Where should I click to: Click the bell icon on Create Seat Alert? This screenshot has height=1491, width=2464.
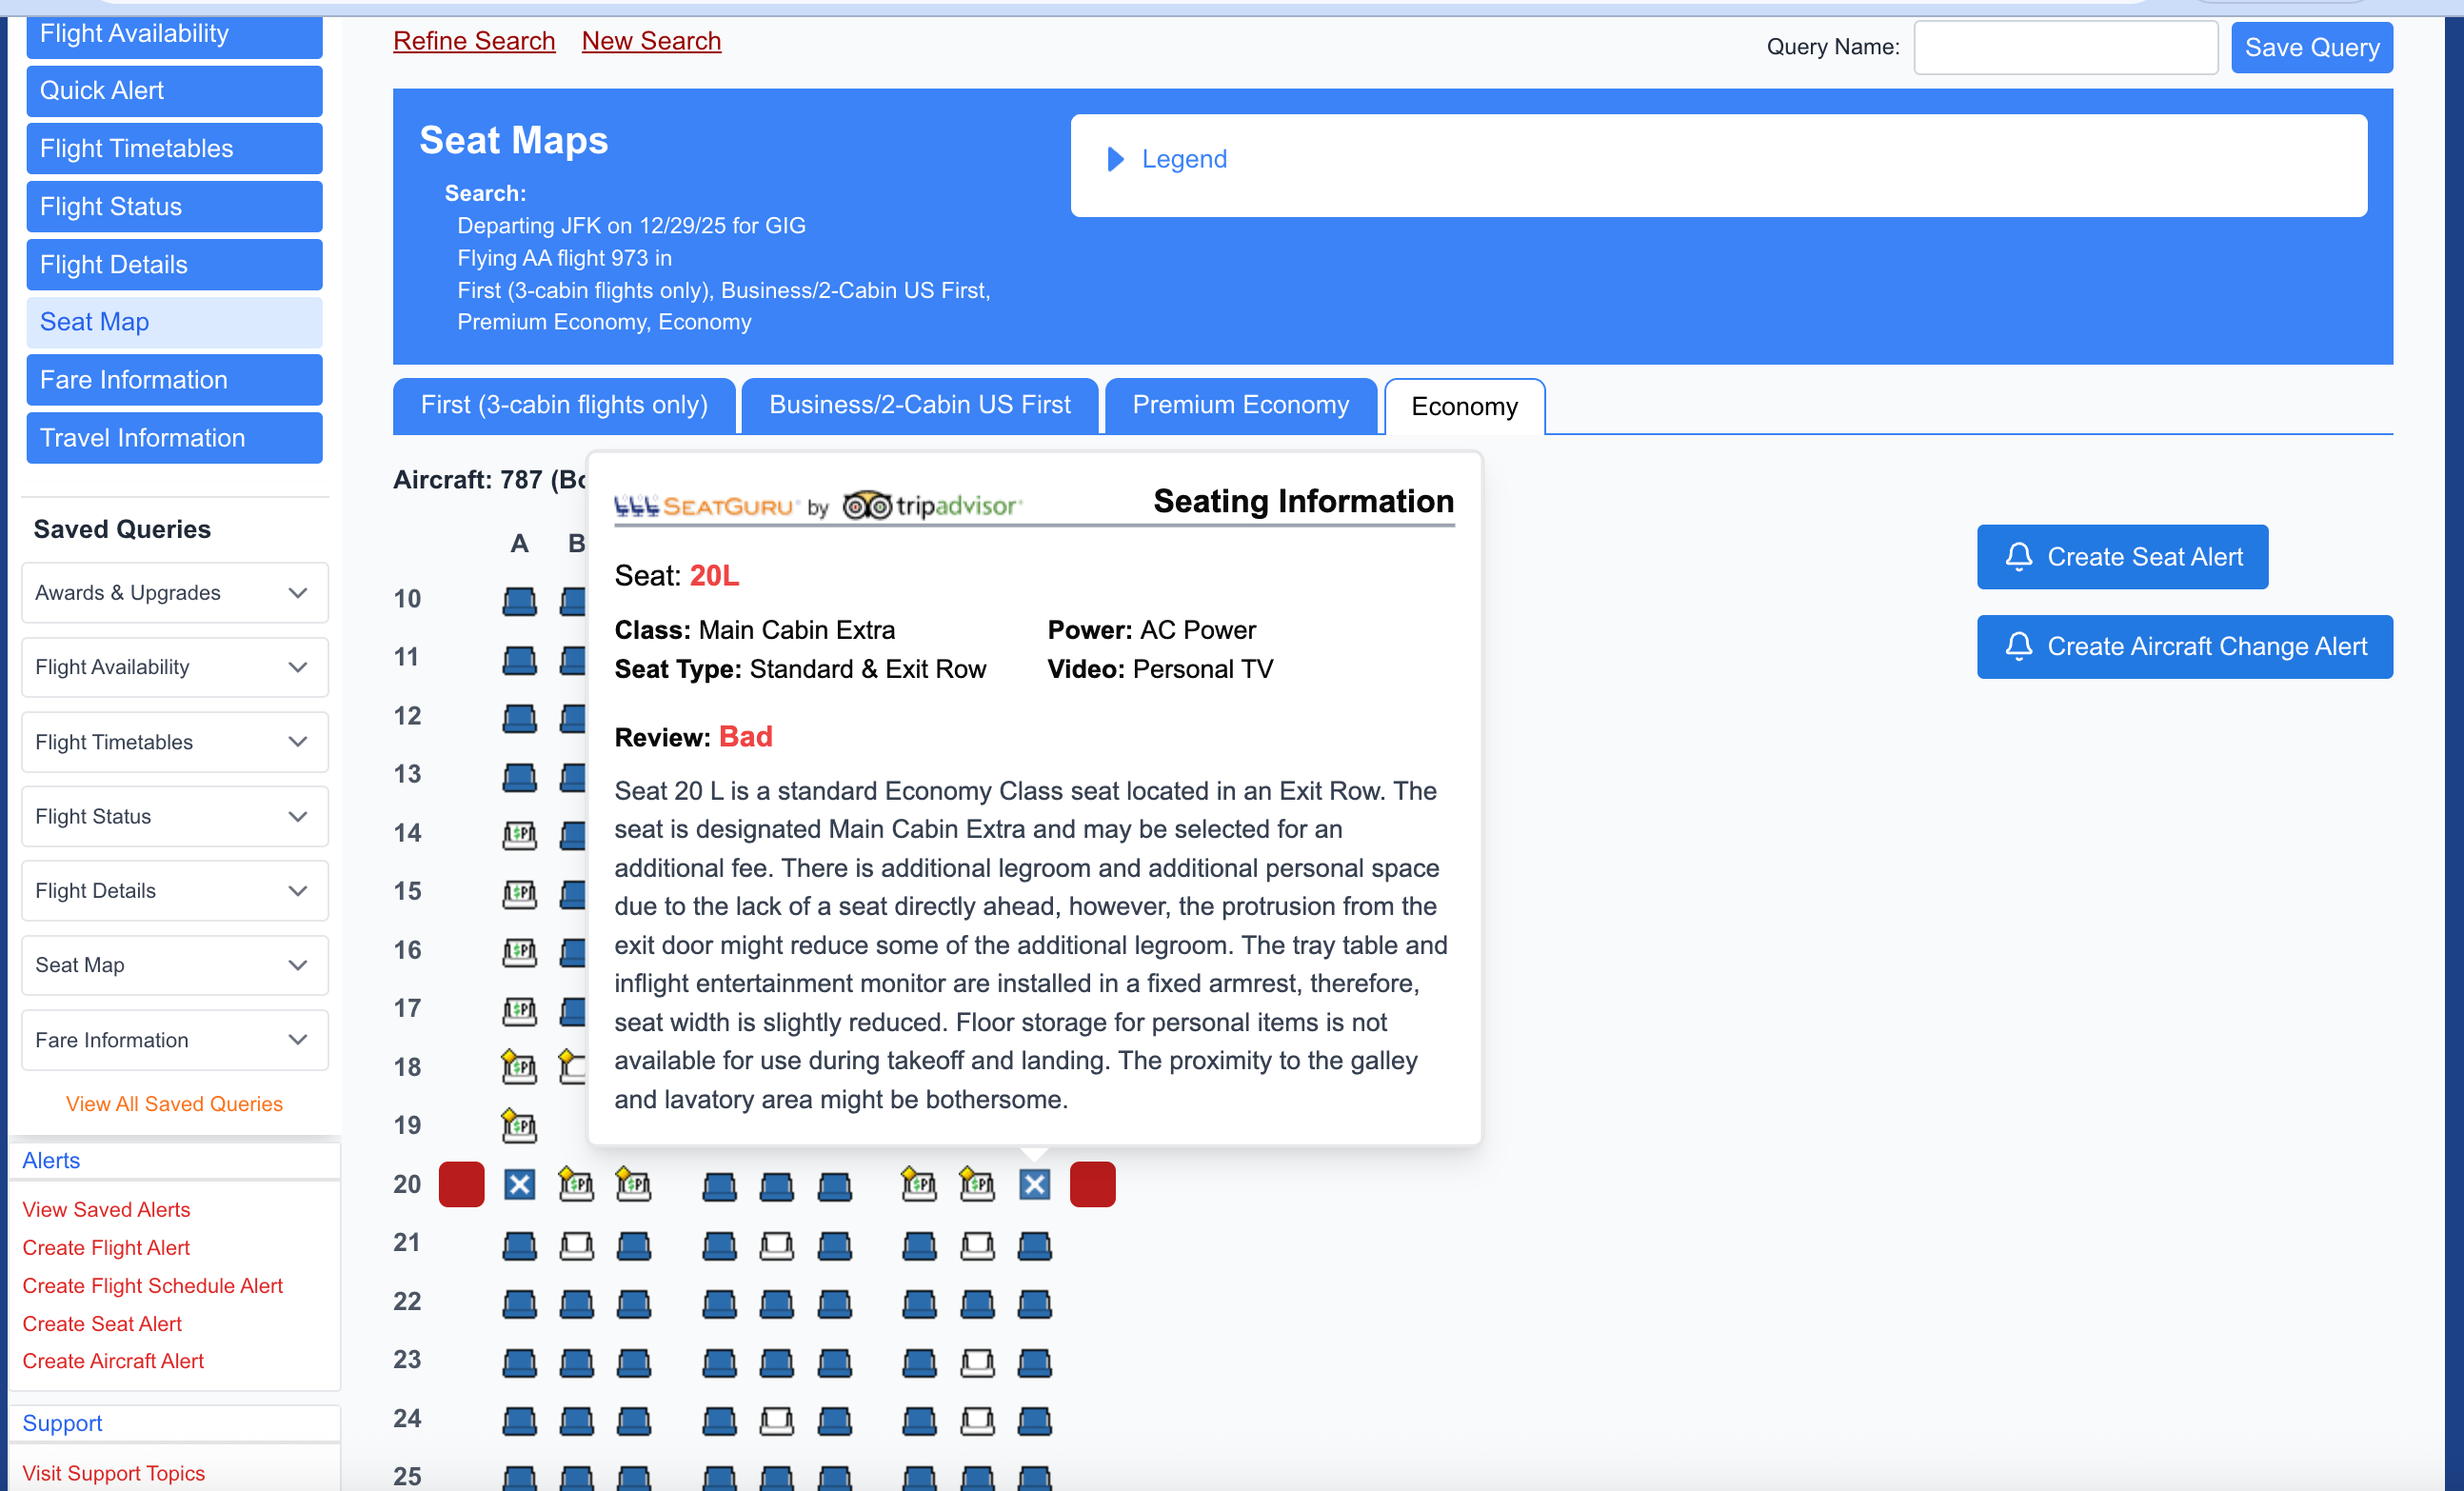coord(2019,556)
